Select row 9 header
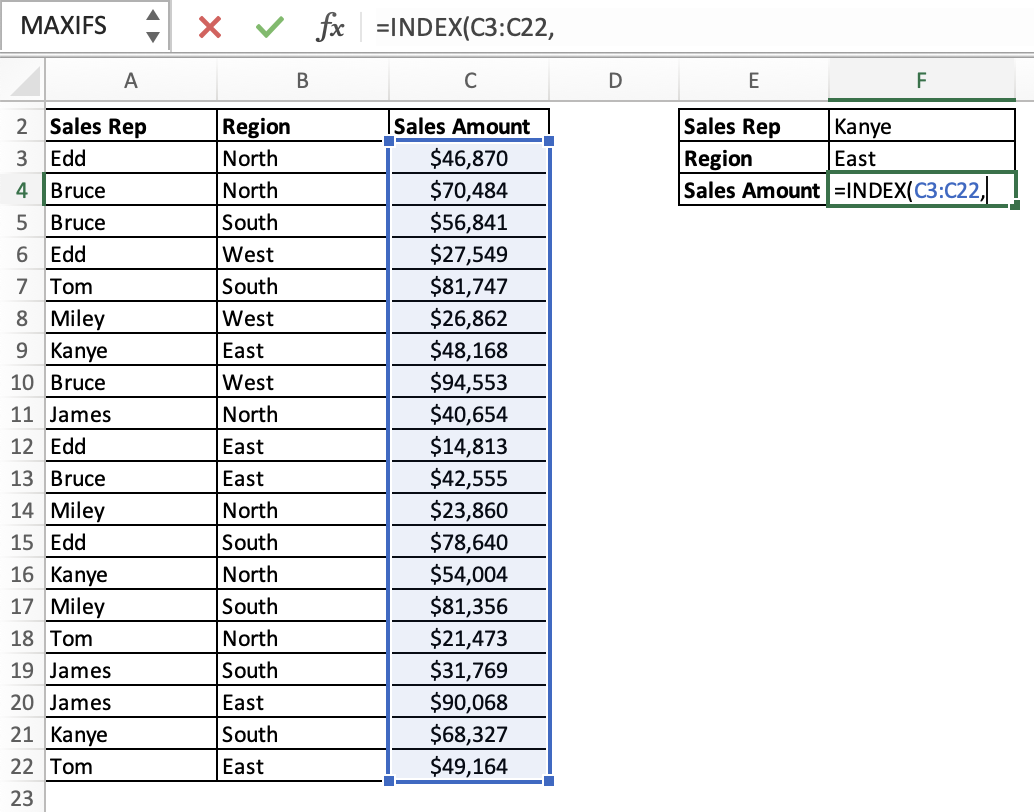Screen dimensions: 1034x812 pyautogui.click(x=22, y=350)
